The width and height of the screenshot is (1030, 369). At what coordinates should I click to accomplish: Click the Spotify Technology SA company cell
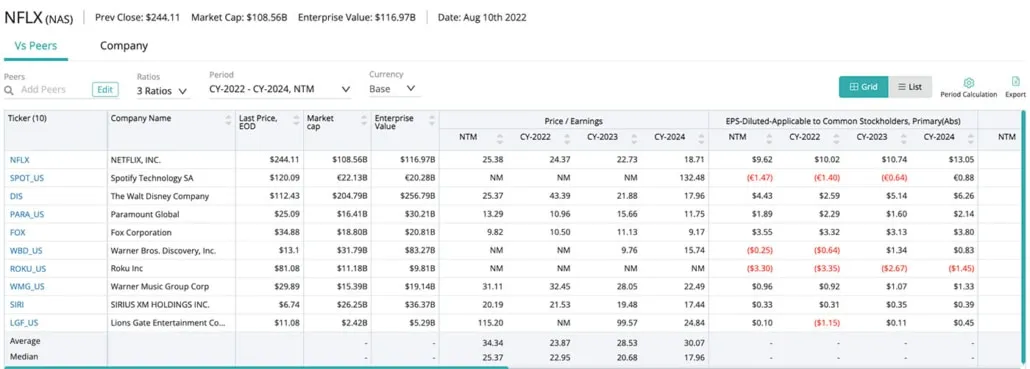pos(152,178)
